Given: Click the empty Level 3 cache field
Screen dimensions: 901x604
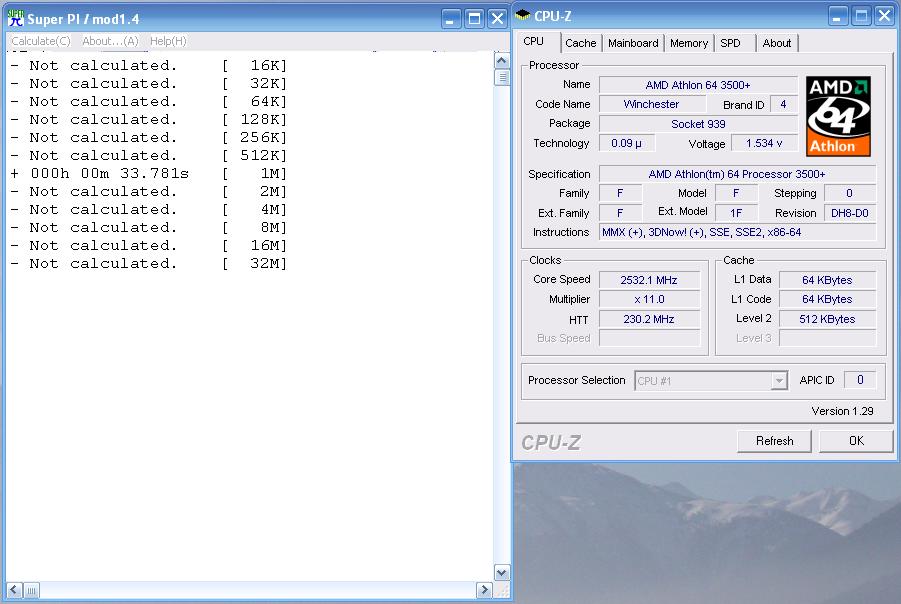Looking at the screenshot, I should point(827,338).
